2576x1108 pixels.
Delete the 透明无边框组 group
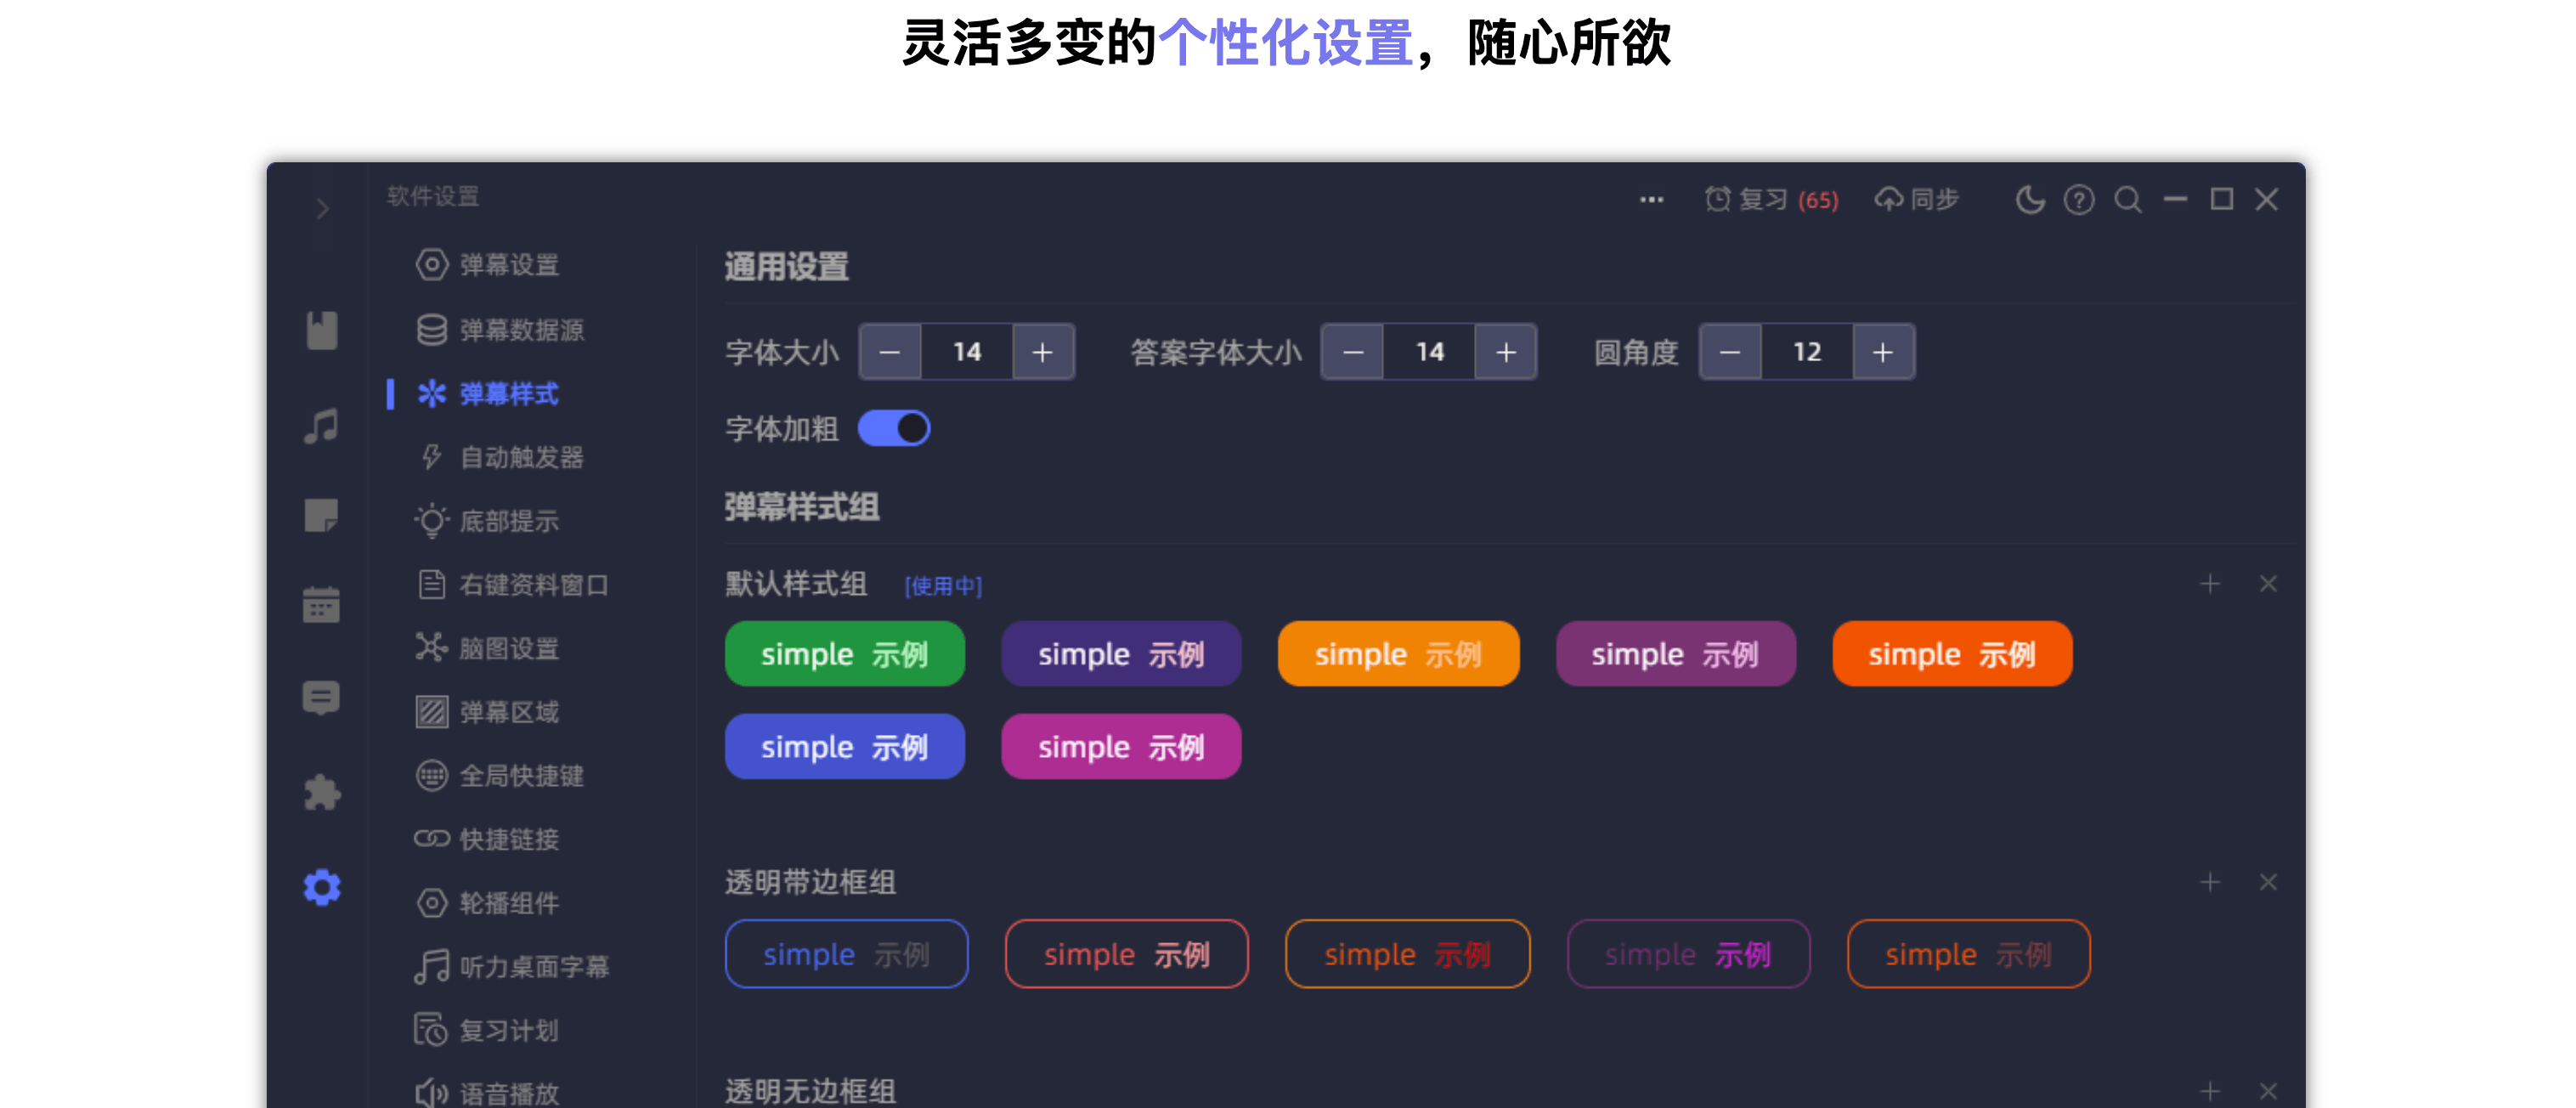tap(2268, 1091)
